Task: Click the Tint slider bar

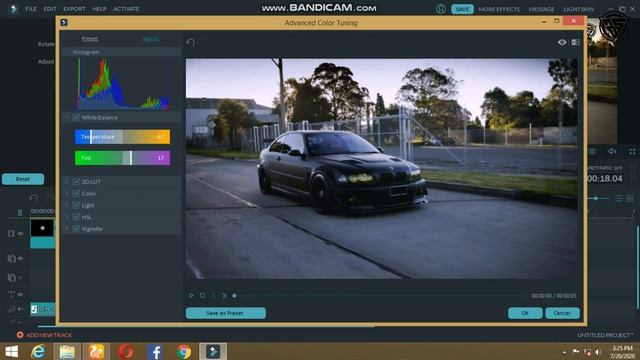Action: click(122, 158)
